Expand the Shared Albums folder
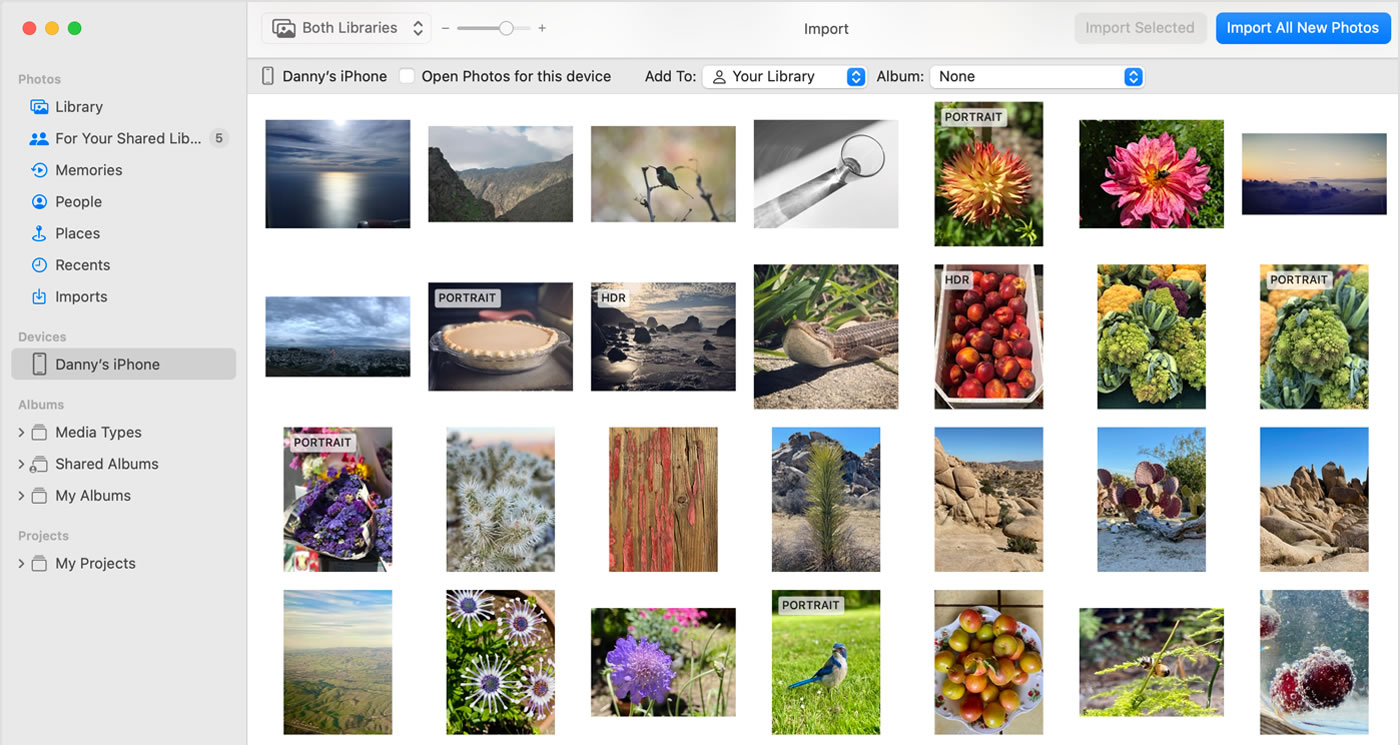The image size is (1400, 745). [22, 464]
